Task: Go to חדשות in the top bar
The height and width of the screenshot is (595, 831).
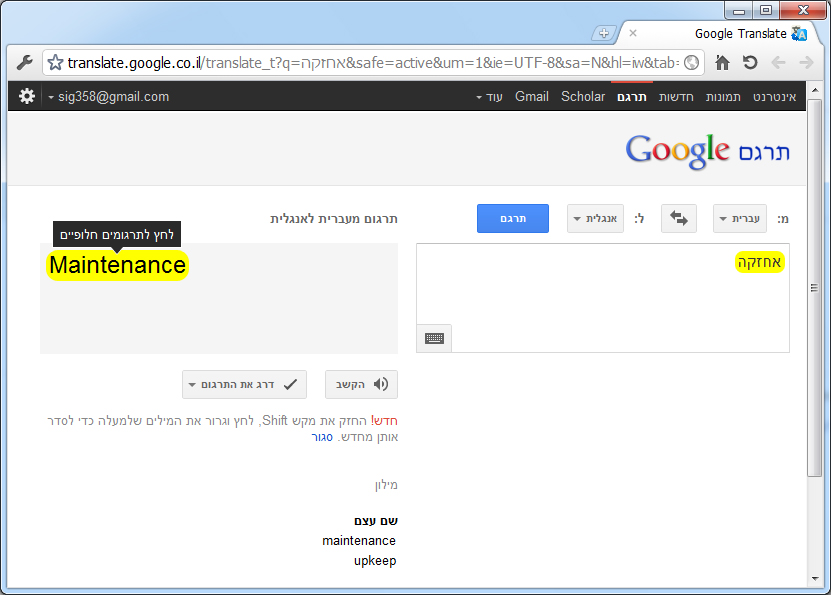Action: tap(676, 96)
